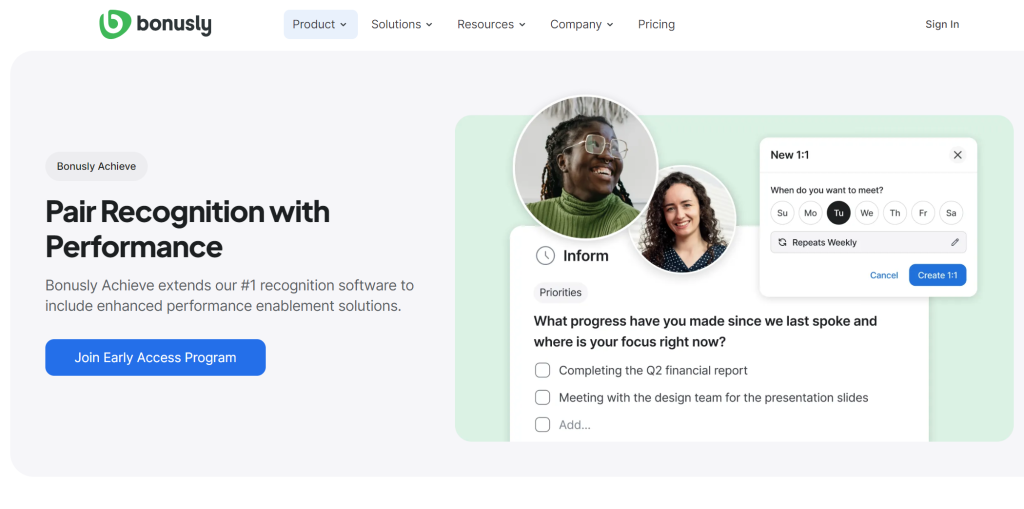The height and width of the screenshot is (509, 1024).
Task: Check 'Completing the Q2 financial report' checkbox
Action: [543, 370]
